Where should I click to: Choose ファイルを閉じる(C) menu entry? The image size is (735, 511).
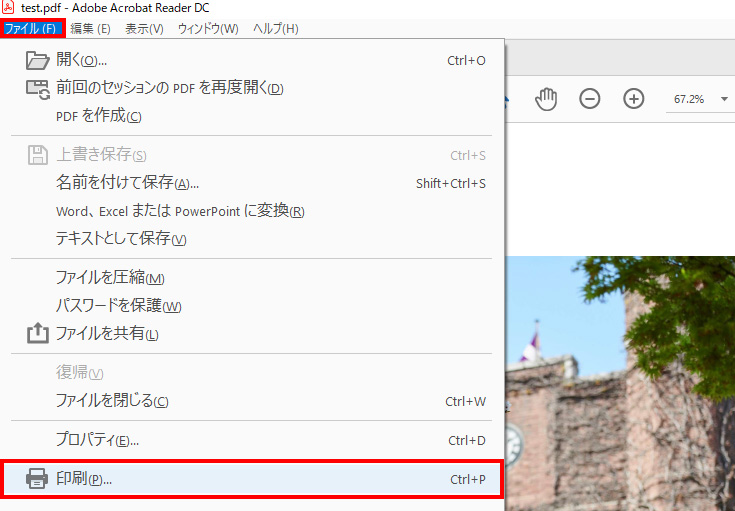pyautogui.click(x=112, y=401)
